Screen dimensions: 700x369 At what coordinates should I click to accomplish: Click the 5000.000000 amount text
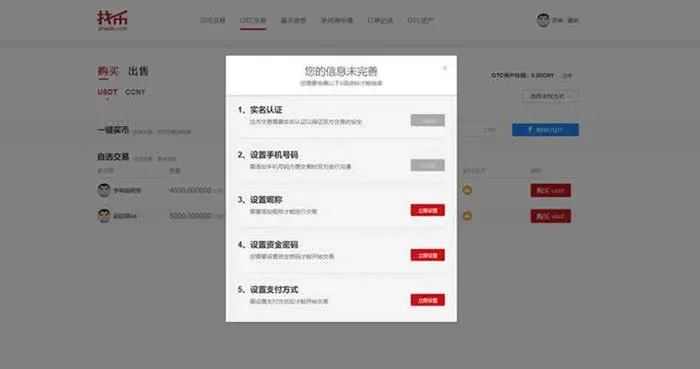point(191,216)
